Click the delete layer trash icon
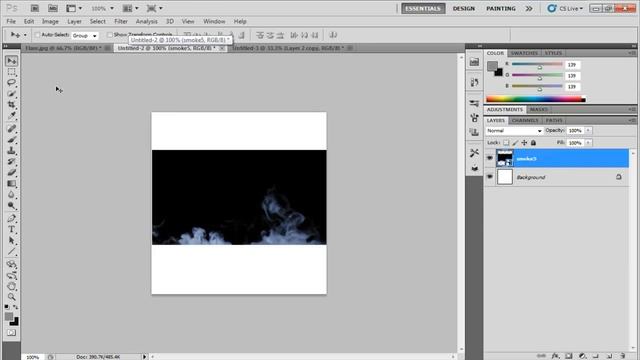Viewport: 640px width, 360px height. tap(622, 356)
